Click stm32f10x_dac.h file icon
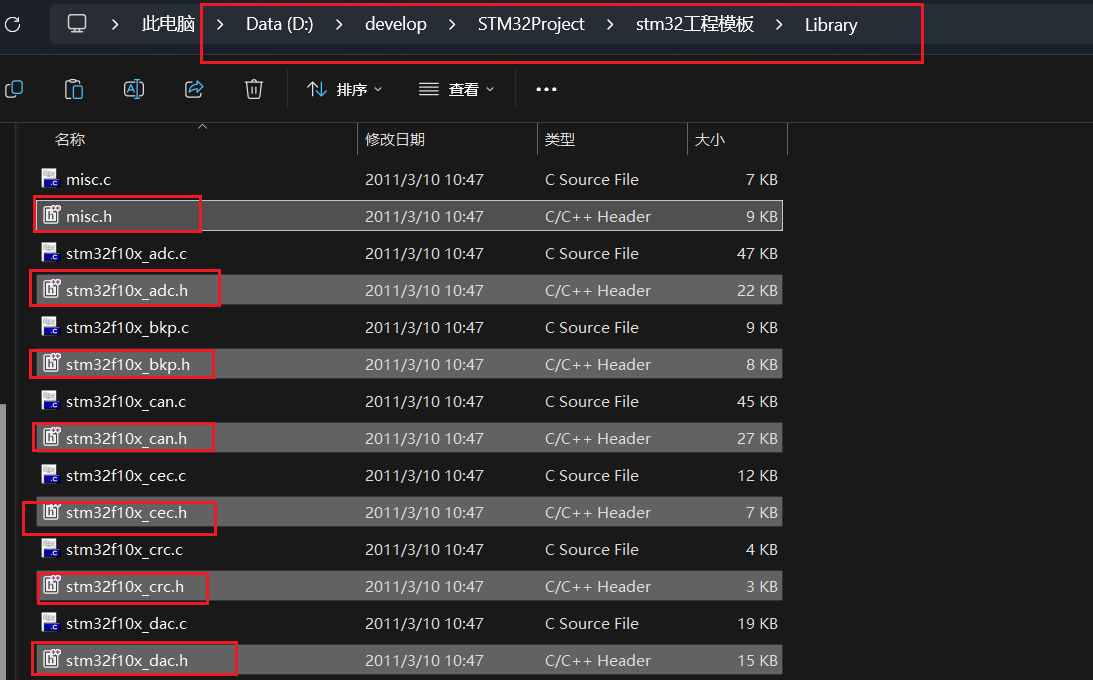Image resolution: width=1093 pixels, height=680 pixels. click(52, 659)
